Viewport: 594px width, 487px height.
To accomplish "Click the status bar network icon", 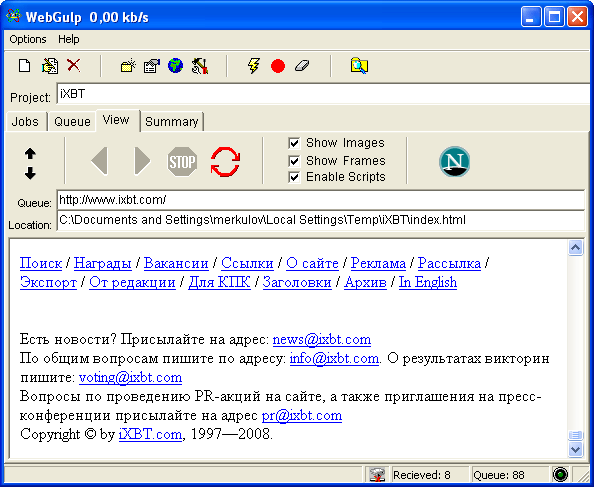I will 377,475.
